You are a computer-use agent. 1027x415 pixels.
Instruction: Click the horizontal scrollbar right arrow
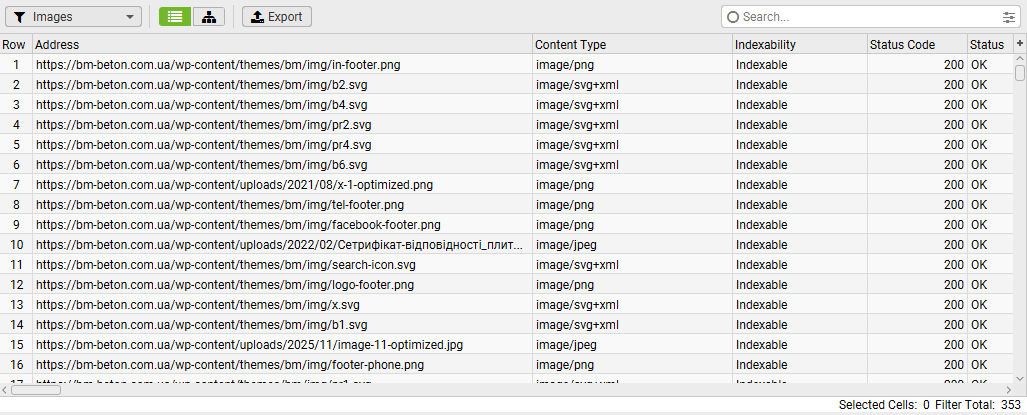[x=1008, y=390]
